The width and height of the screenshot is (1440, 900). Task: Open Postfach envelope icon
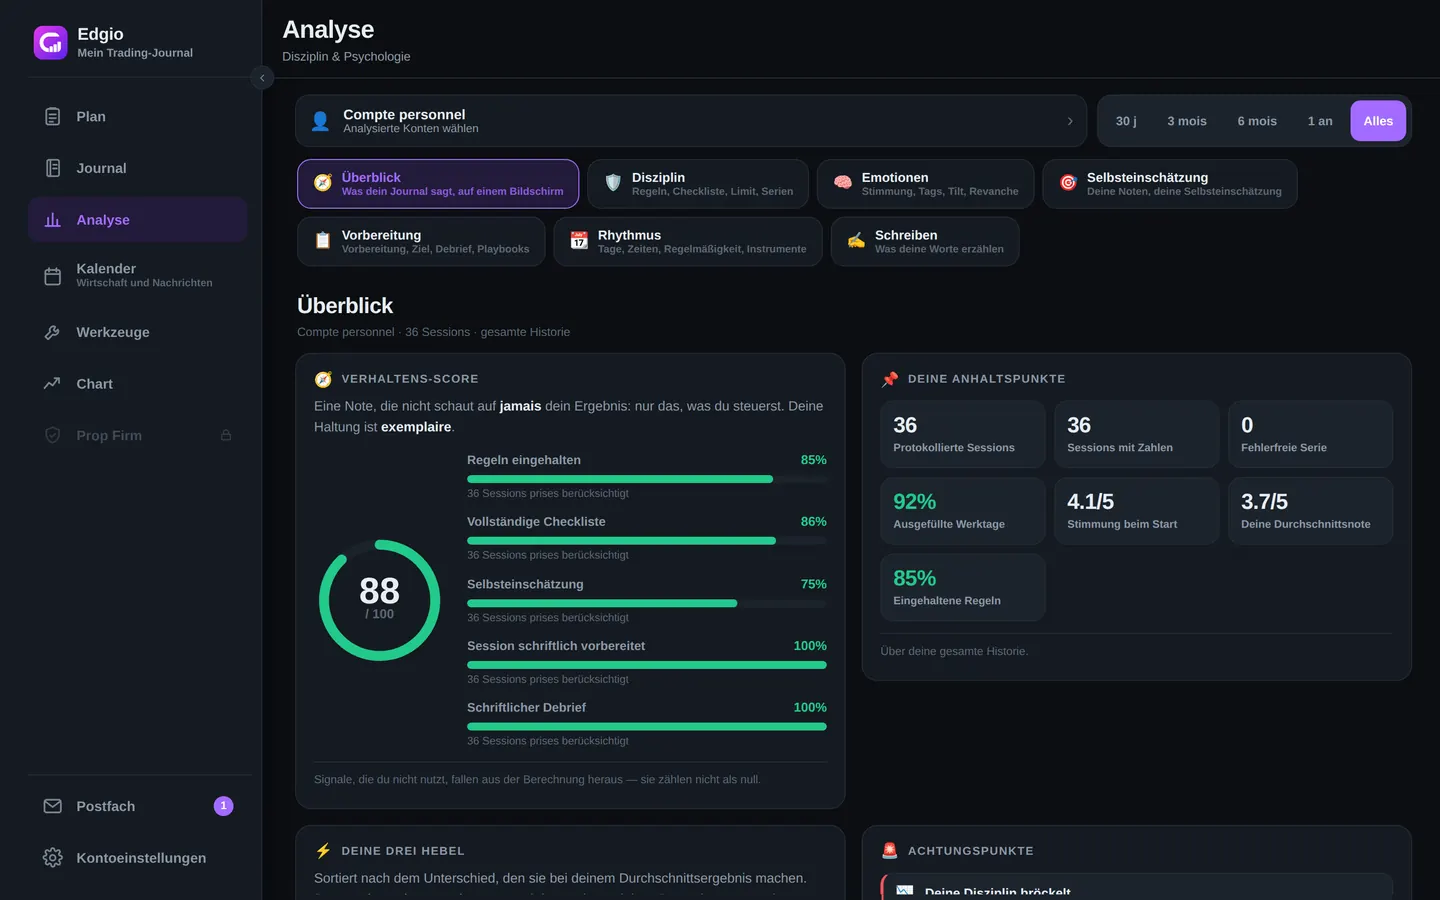click(x=53, y=806)
